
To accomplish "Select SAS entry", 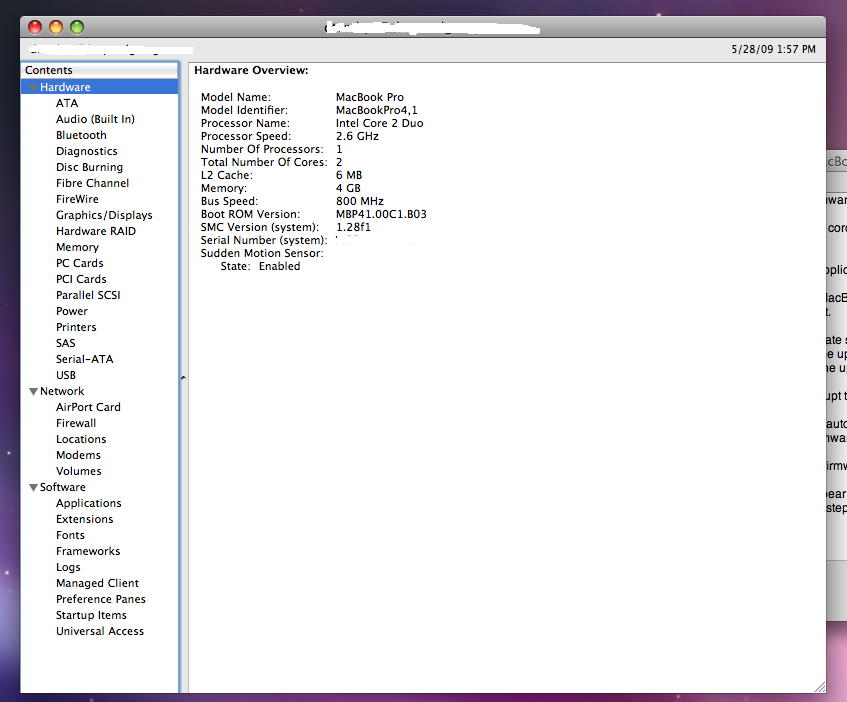I will click(x=65, y=343).
